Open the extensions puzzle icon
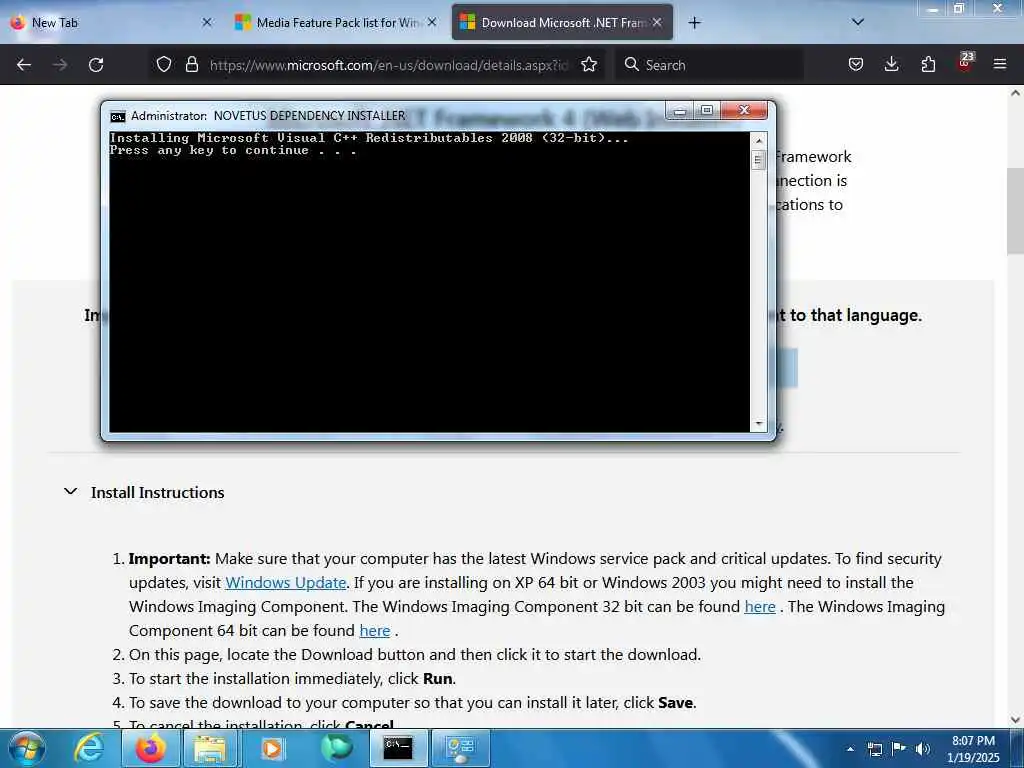 928,64
